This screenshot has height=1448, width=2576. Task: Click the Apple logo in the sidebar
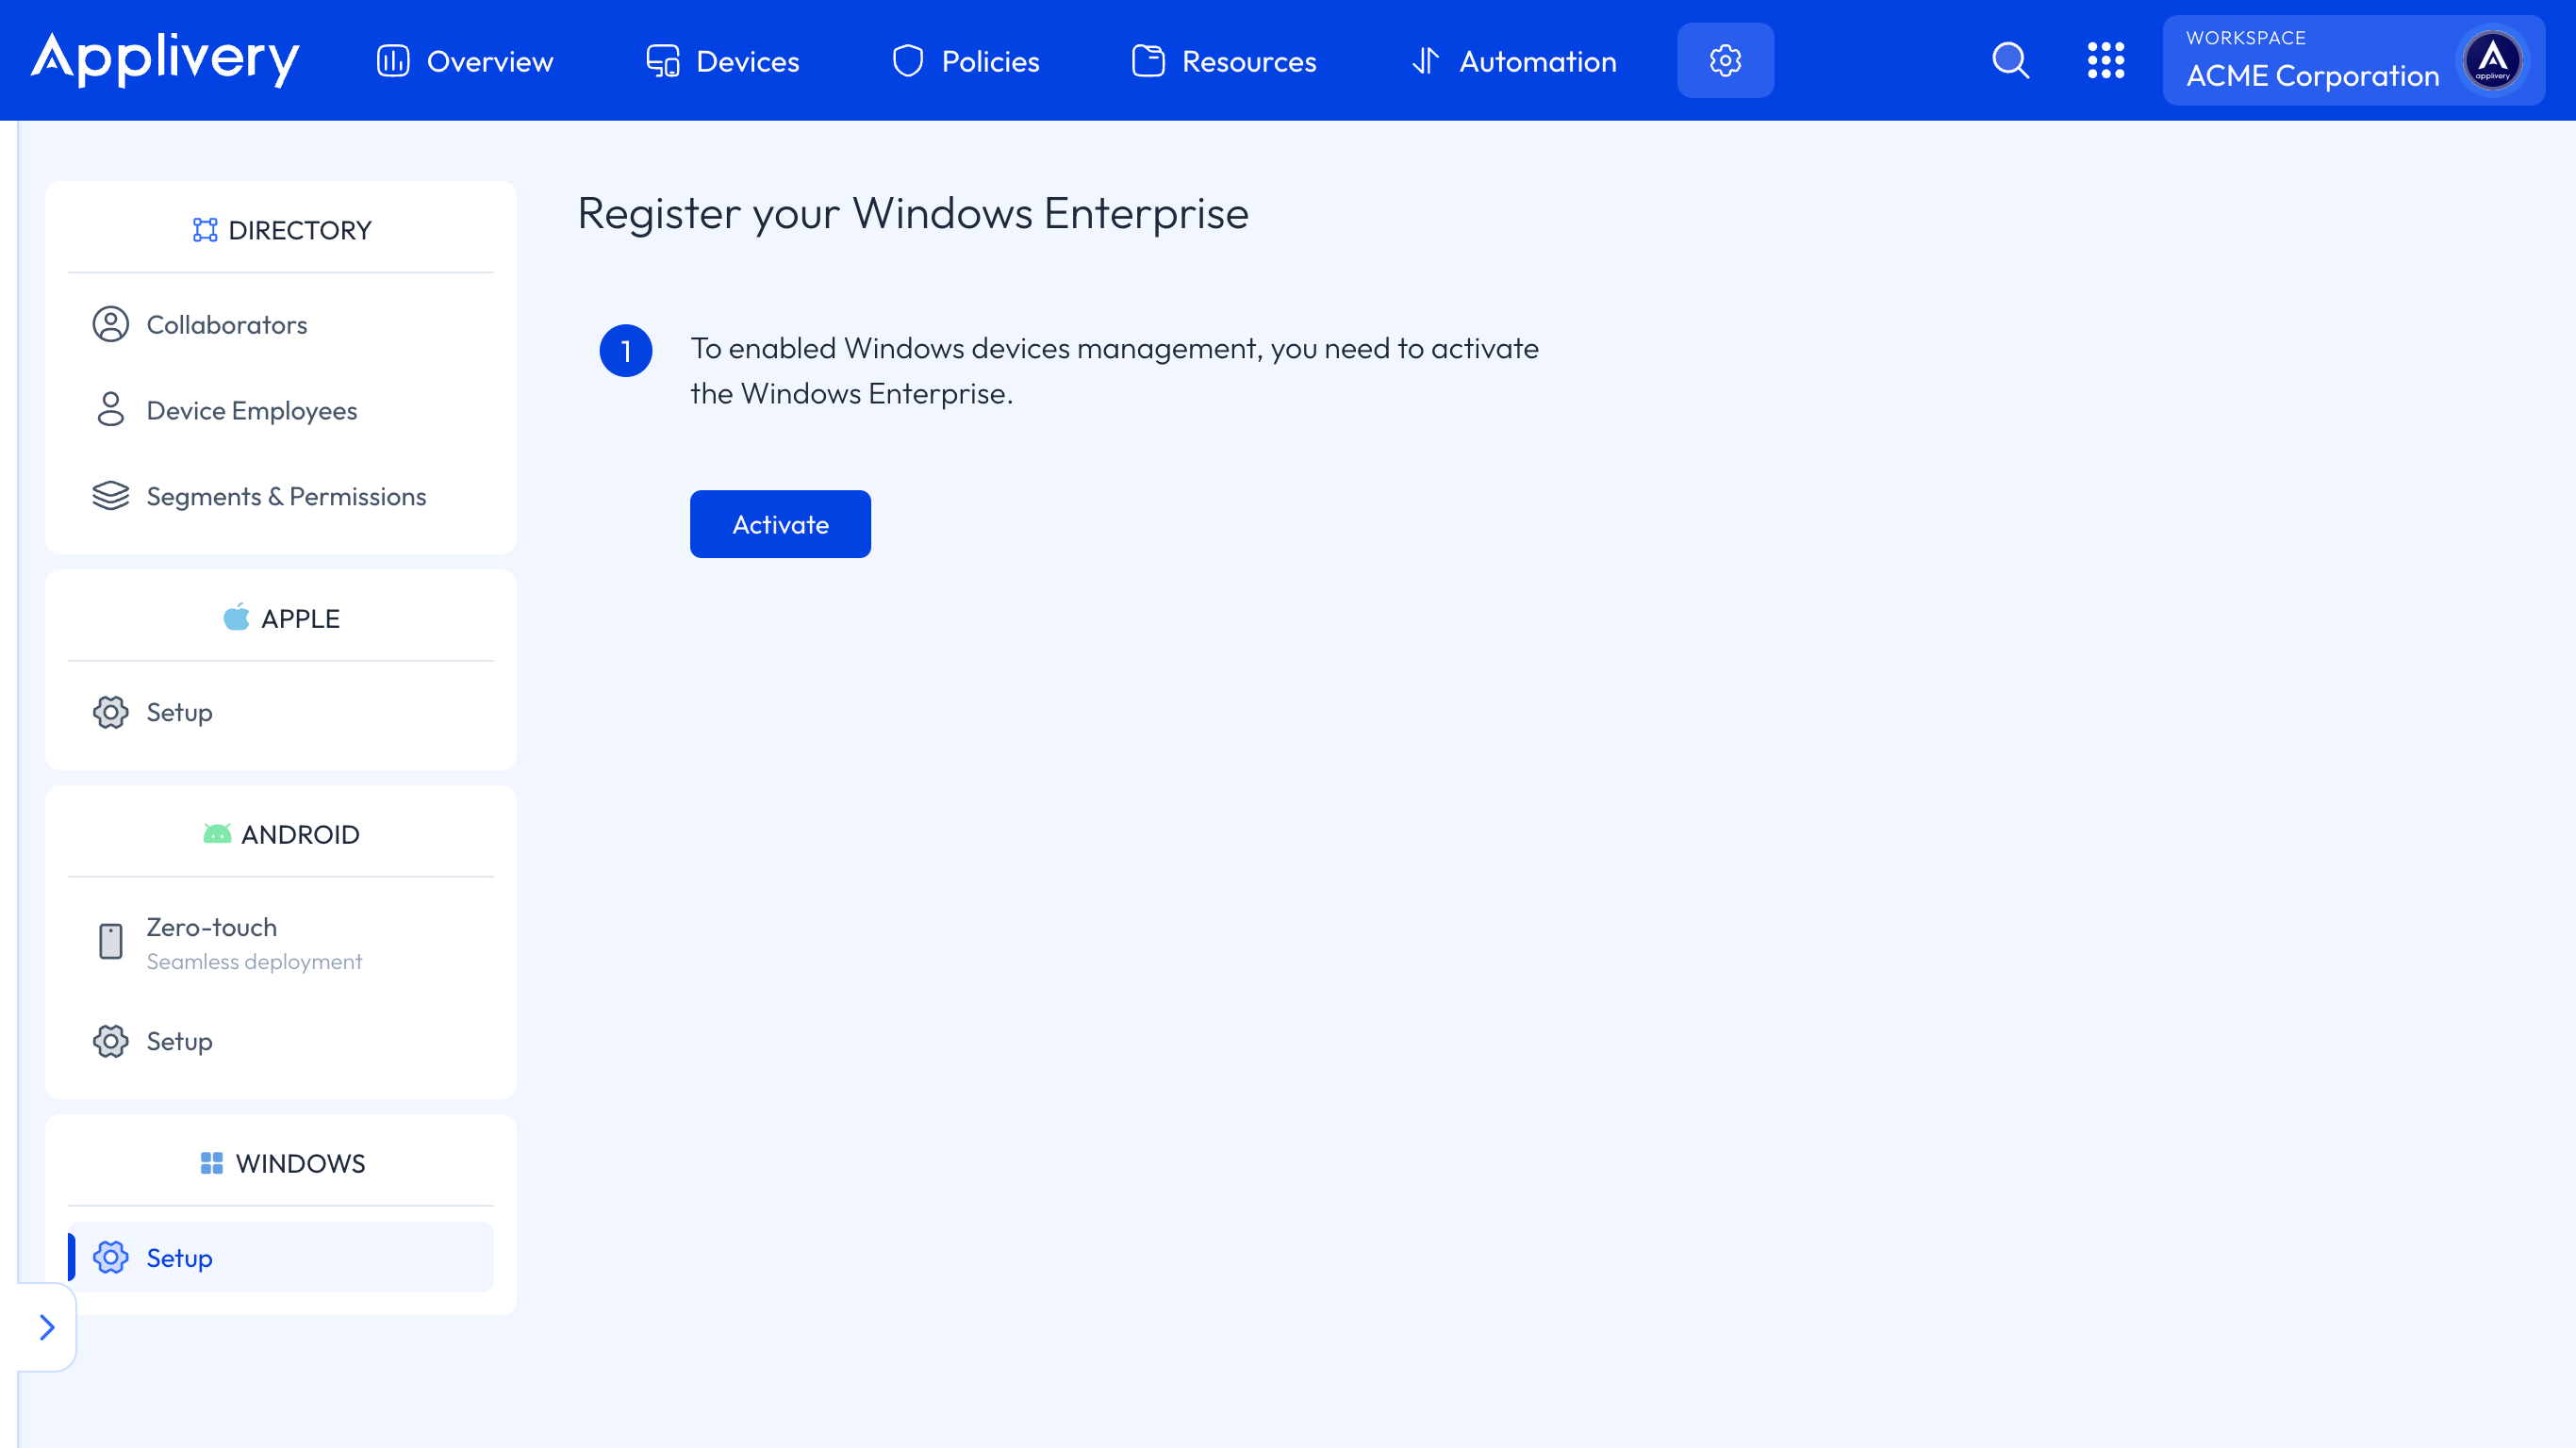click(236, 617)
